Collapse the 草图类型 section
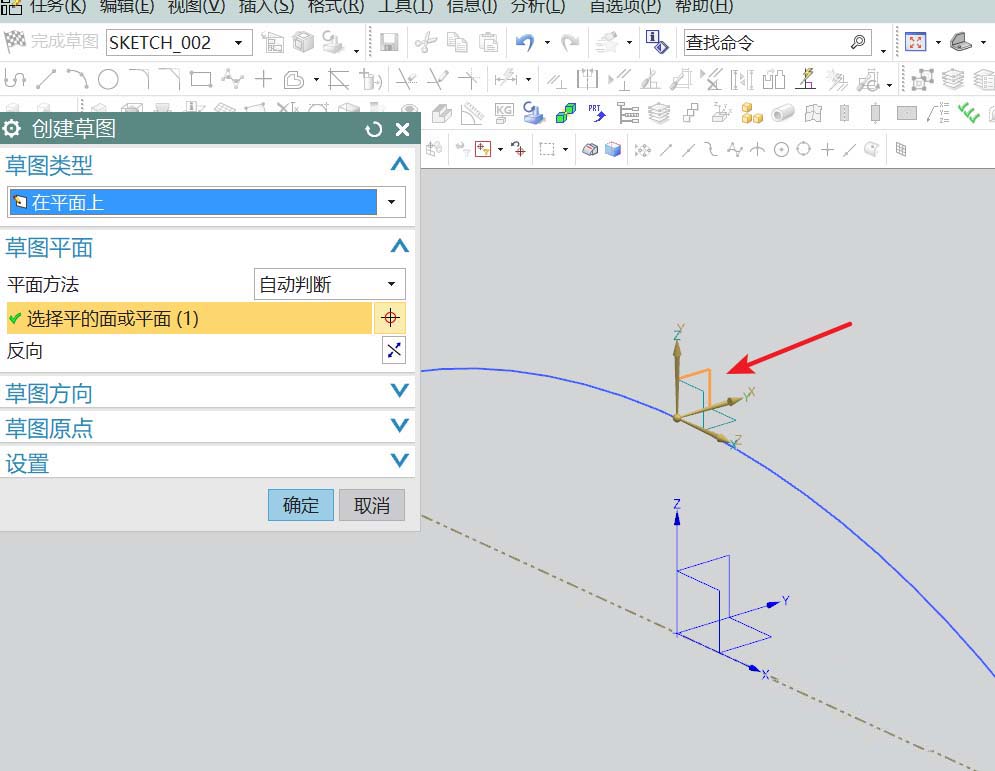The image size is (995, 771). (x=400, y=164)
